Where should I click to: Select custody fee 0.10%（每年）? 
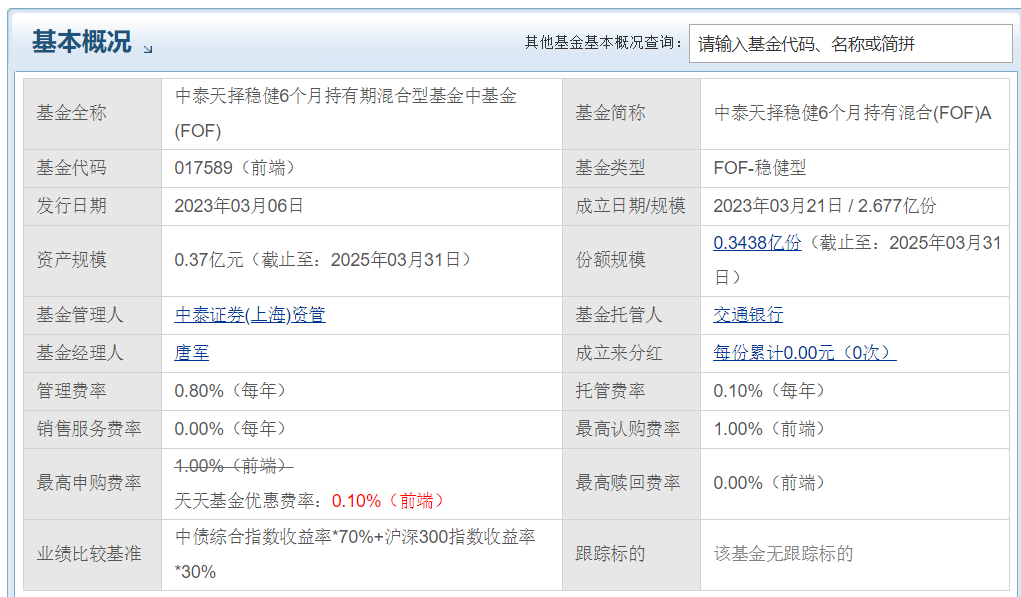770,391
